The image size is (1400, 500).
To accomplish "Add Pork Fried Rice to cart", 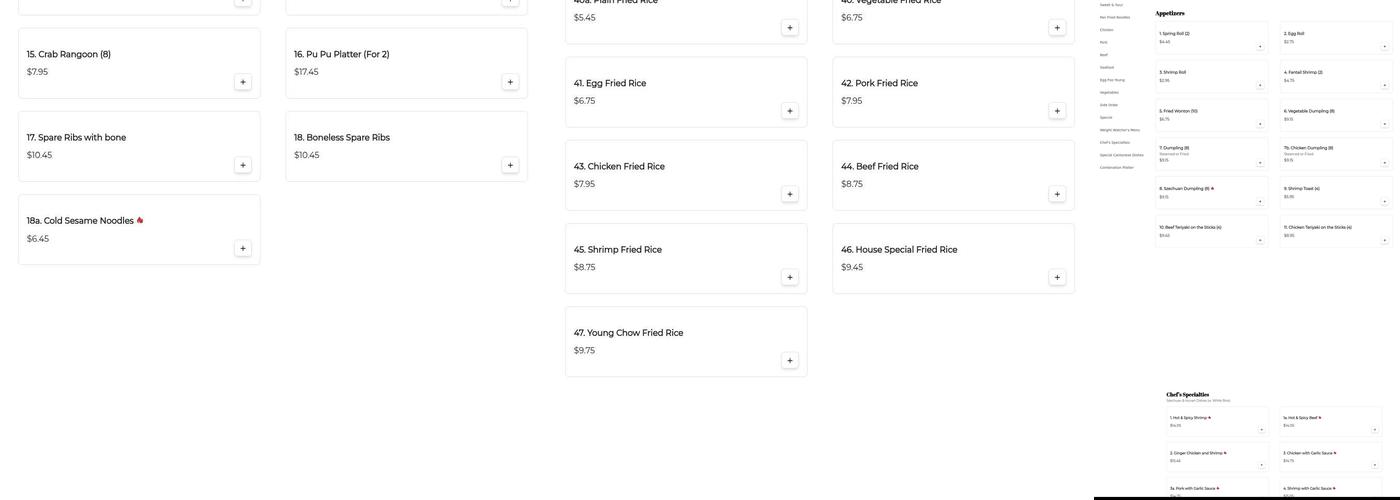I will 1057,111.
